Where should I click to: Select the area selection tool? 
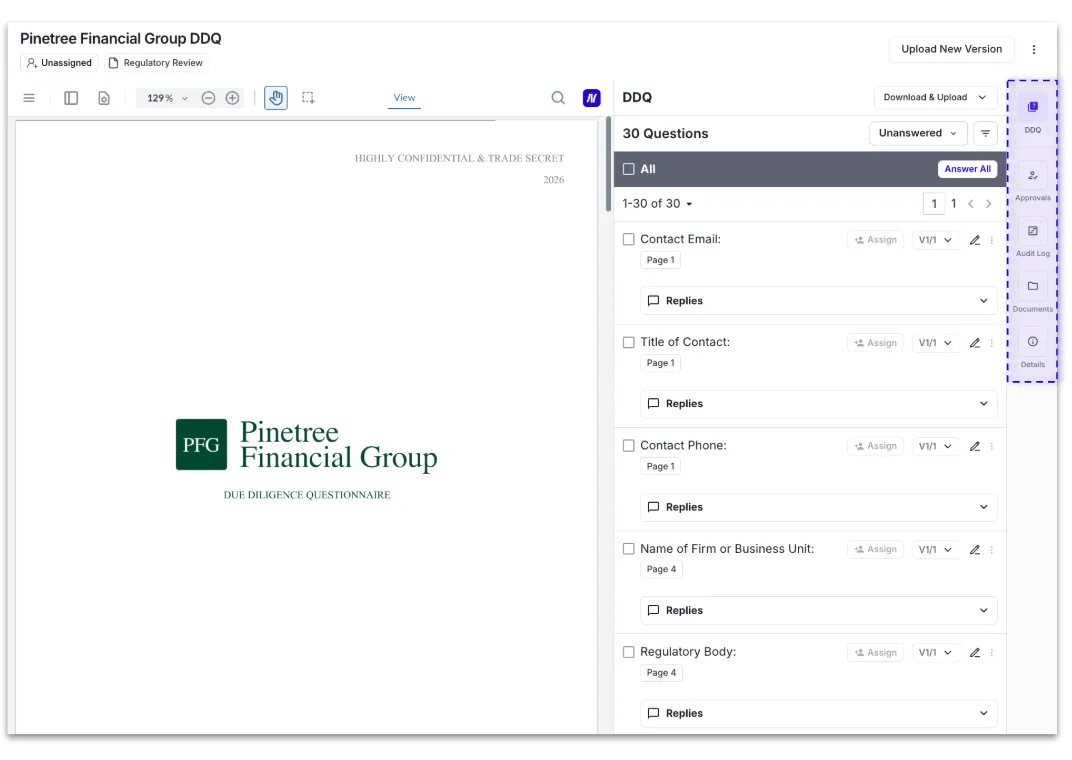pos(308,98)
